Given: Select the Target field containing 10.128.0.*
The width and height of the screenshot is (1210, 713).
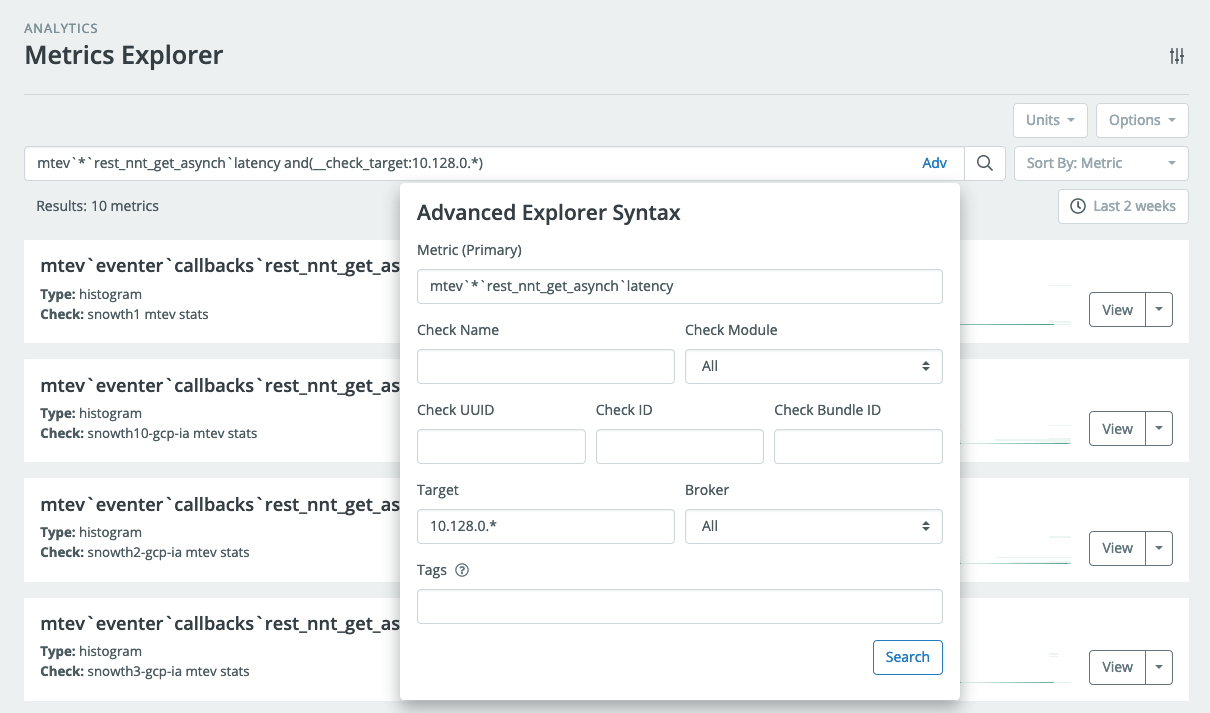Looking at the screenshot, I should coord(545,526).
